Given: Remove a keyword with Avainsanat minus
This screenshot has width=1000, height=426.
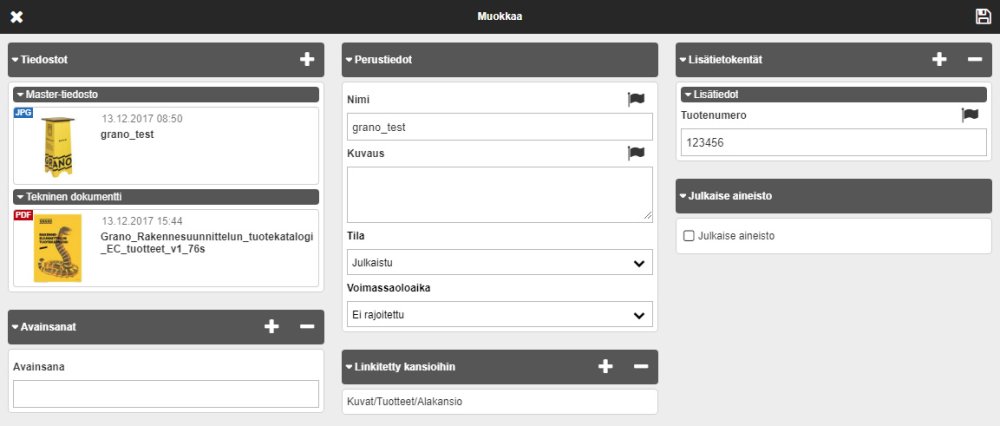Looking at the screenshot, I should pyautogui.click(x=307, y=326).
